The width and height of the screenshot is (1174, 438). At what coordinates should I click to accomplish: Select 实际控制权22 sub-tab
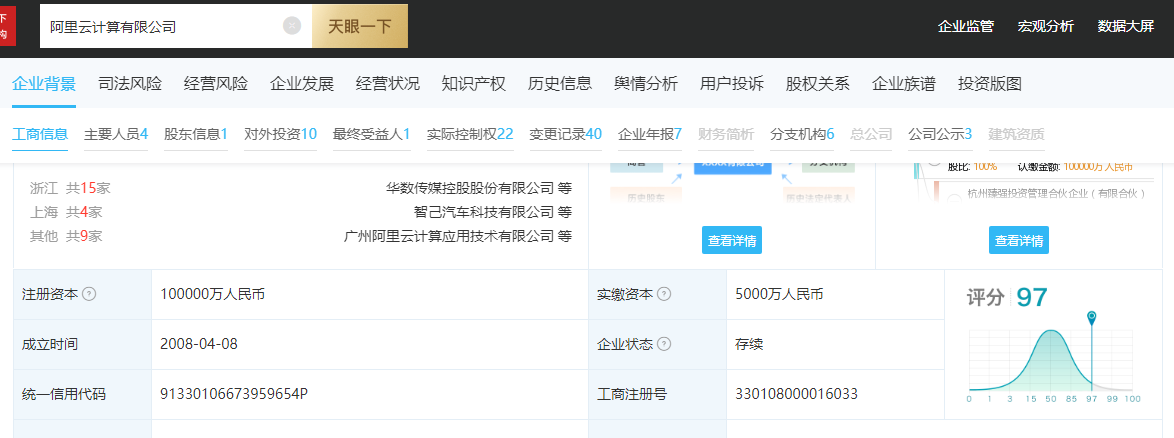pos(470,135)
